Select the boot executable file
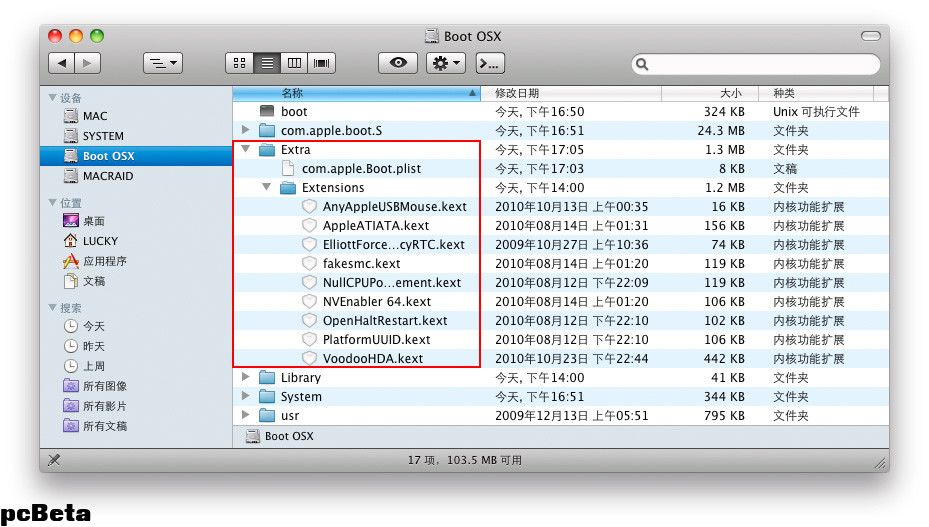929x527 pixels. pos(560,111)
